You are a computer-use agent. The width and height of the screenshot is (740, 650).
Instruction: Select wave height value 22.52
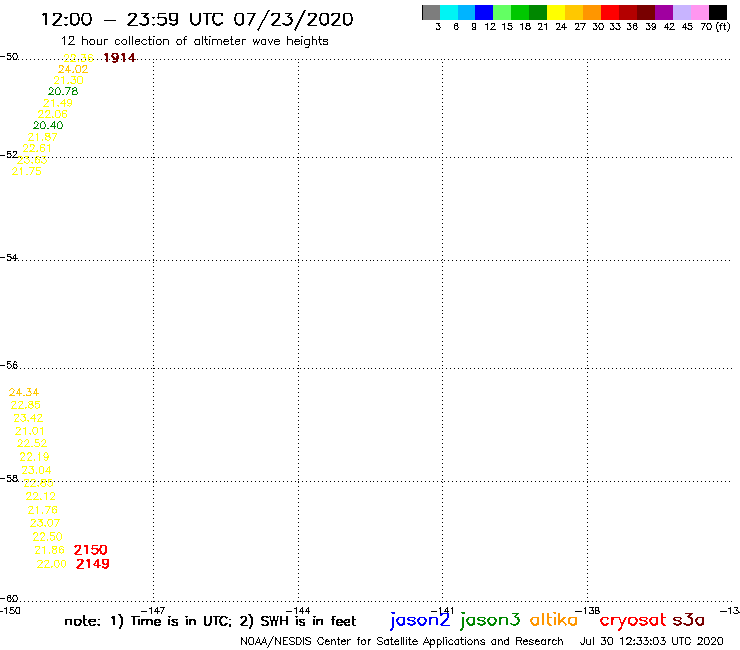click(32, 443)
